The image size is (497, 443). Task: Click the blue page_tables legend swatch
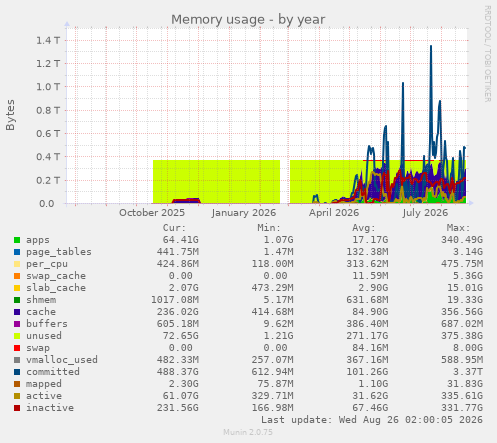(x=17, y=252)
